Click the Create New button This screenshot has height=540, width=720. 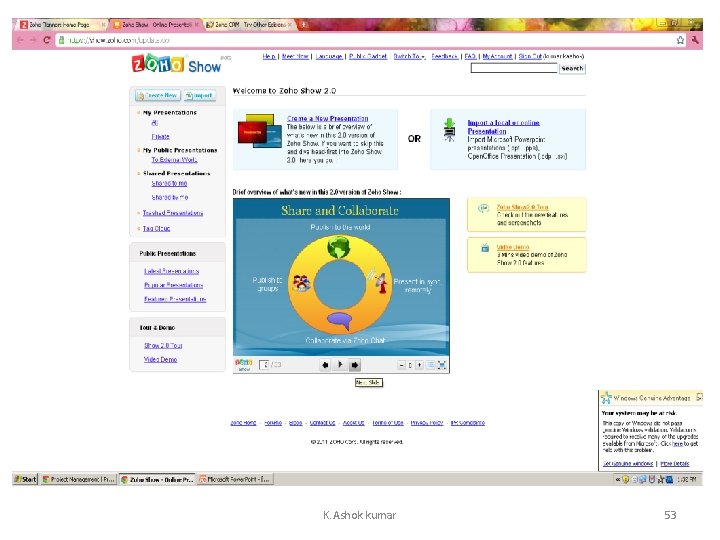158,96
